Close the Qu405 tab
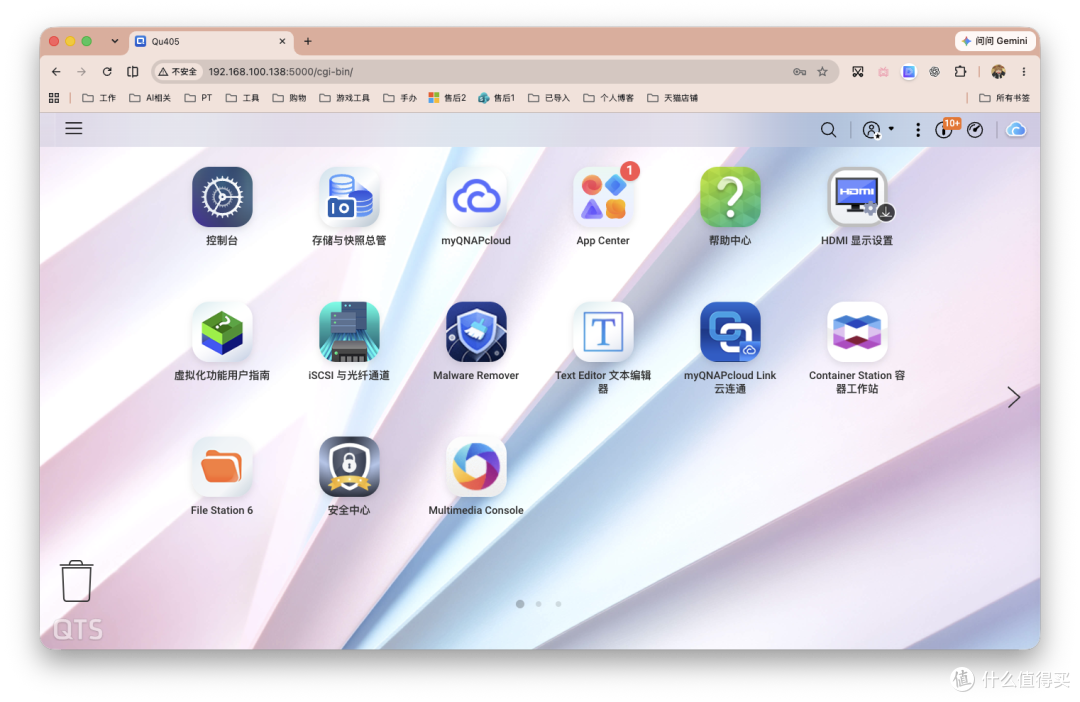This screenshot has height=702, width=1080. pos(282,41)
